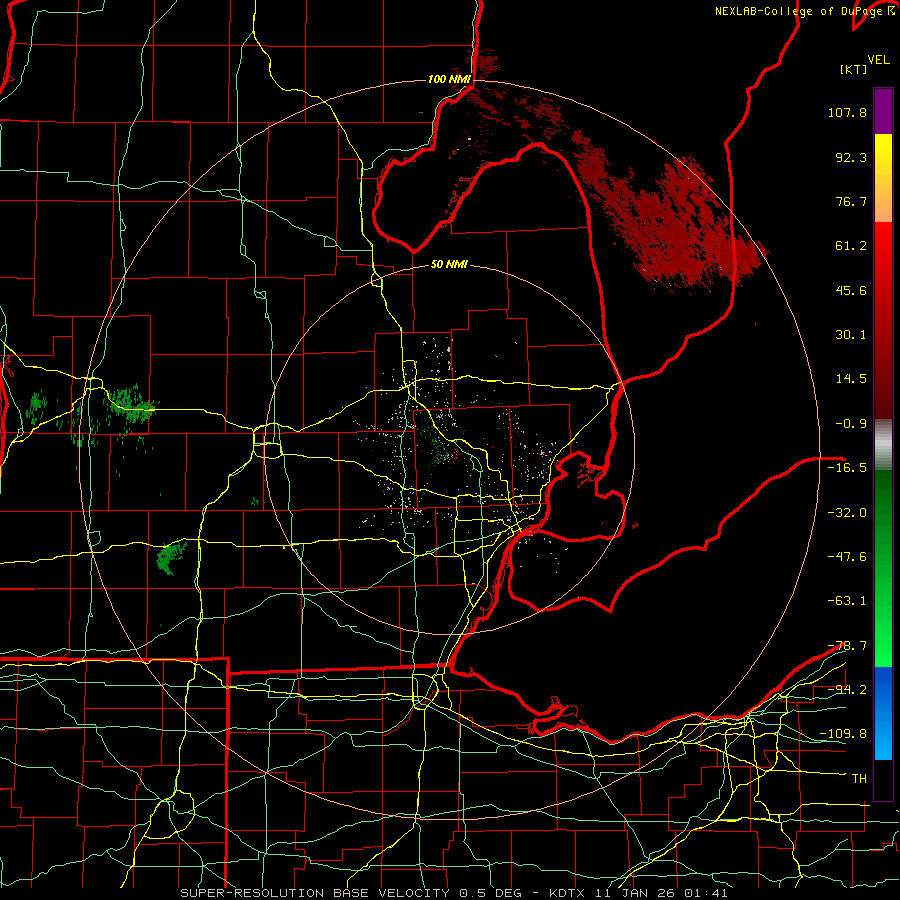900x900 pixels.
Task: Click the TH legend label
Action: [859, 778]
